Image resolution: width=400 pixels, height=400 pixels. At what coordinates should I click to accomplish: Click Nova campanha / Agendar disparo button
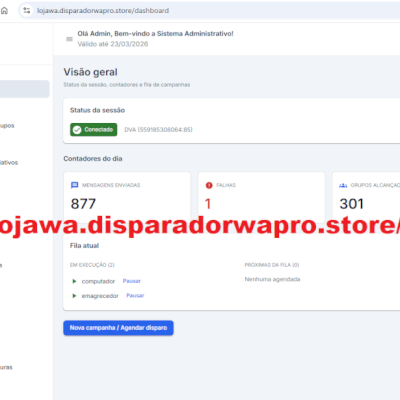click(x=118, y=328)
